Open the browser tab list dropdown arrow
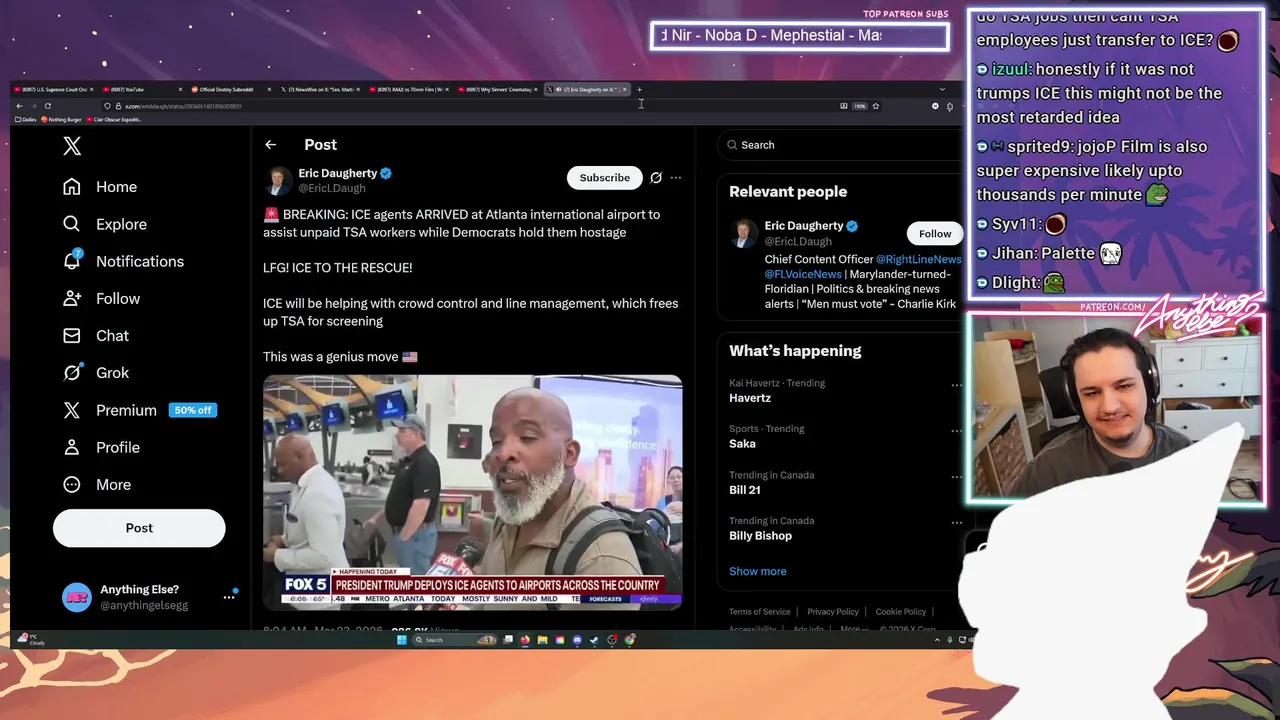Screen dimensions: 1280x720 tap(941, 89)
